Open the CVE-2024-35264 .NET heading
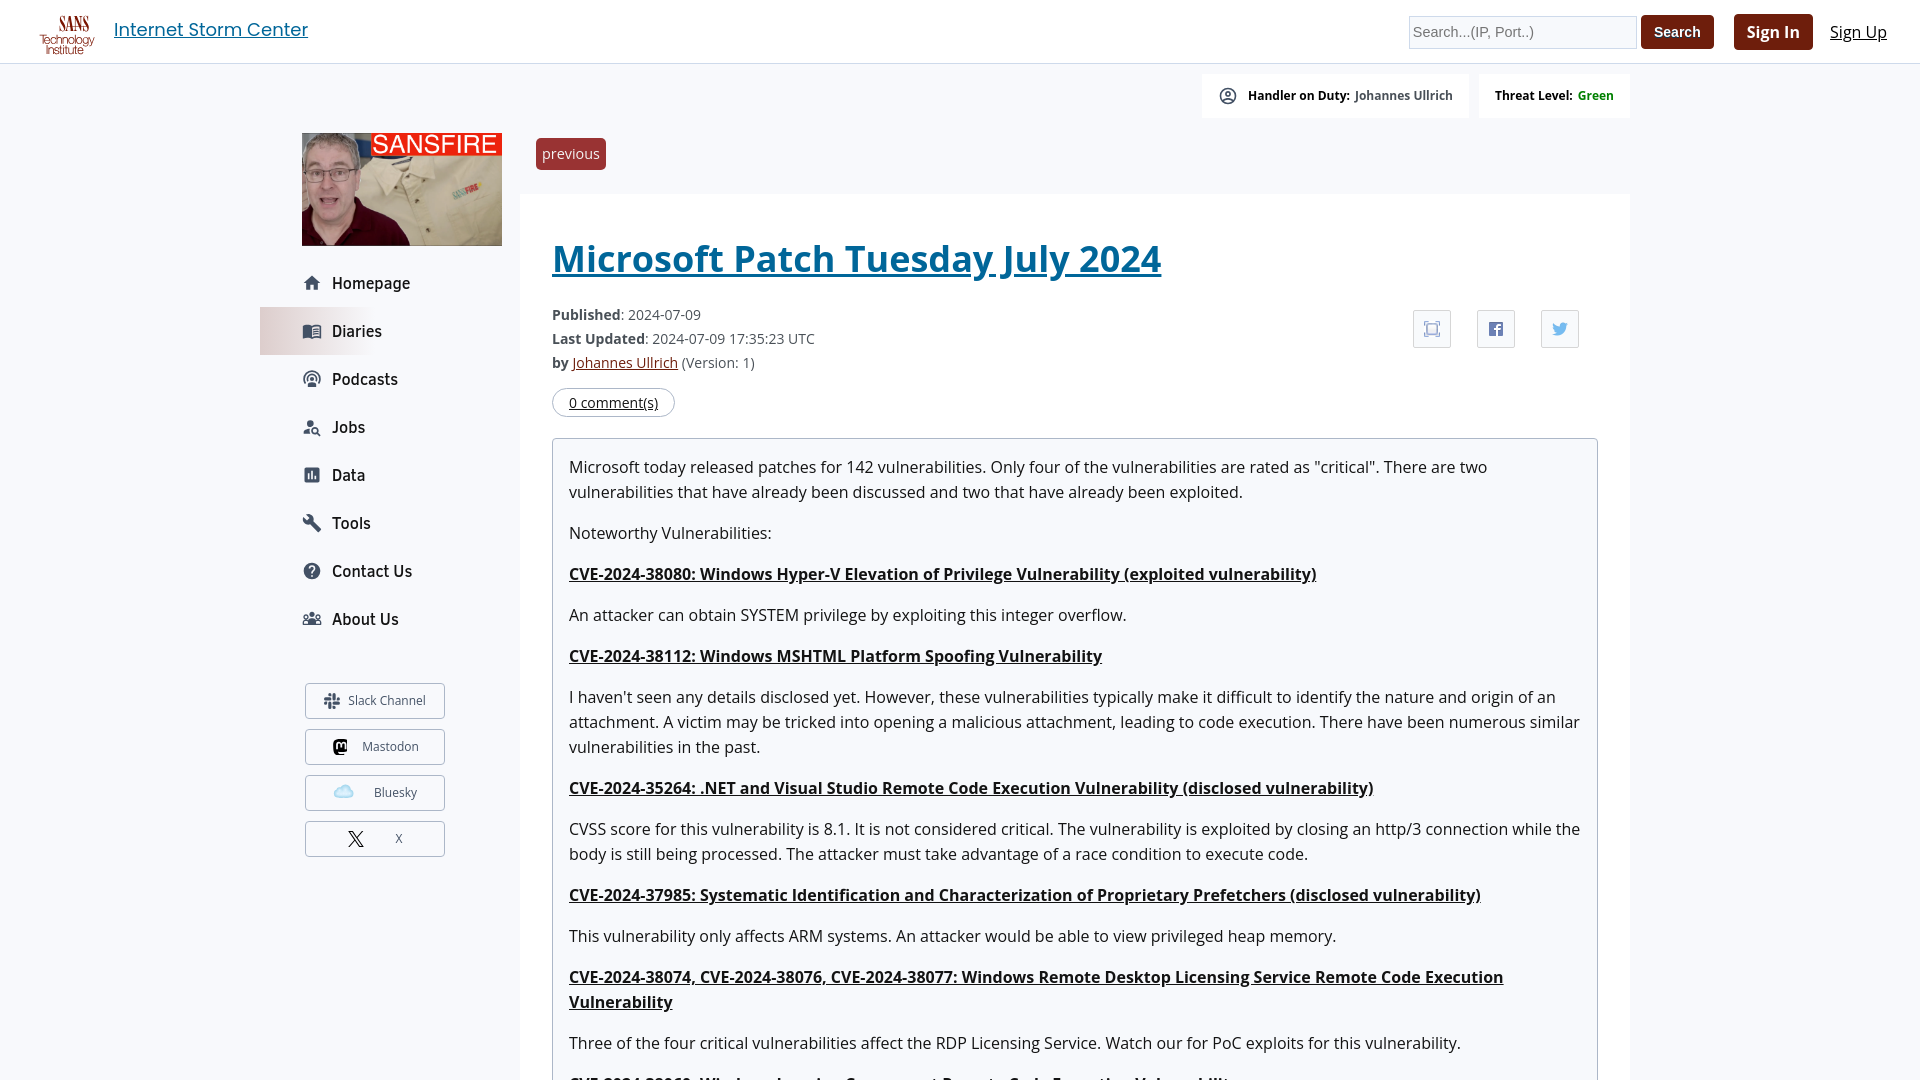The image size is (1920, 1080). click(x=971, y=788)
